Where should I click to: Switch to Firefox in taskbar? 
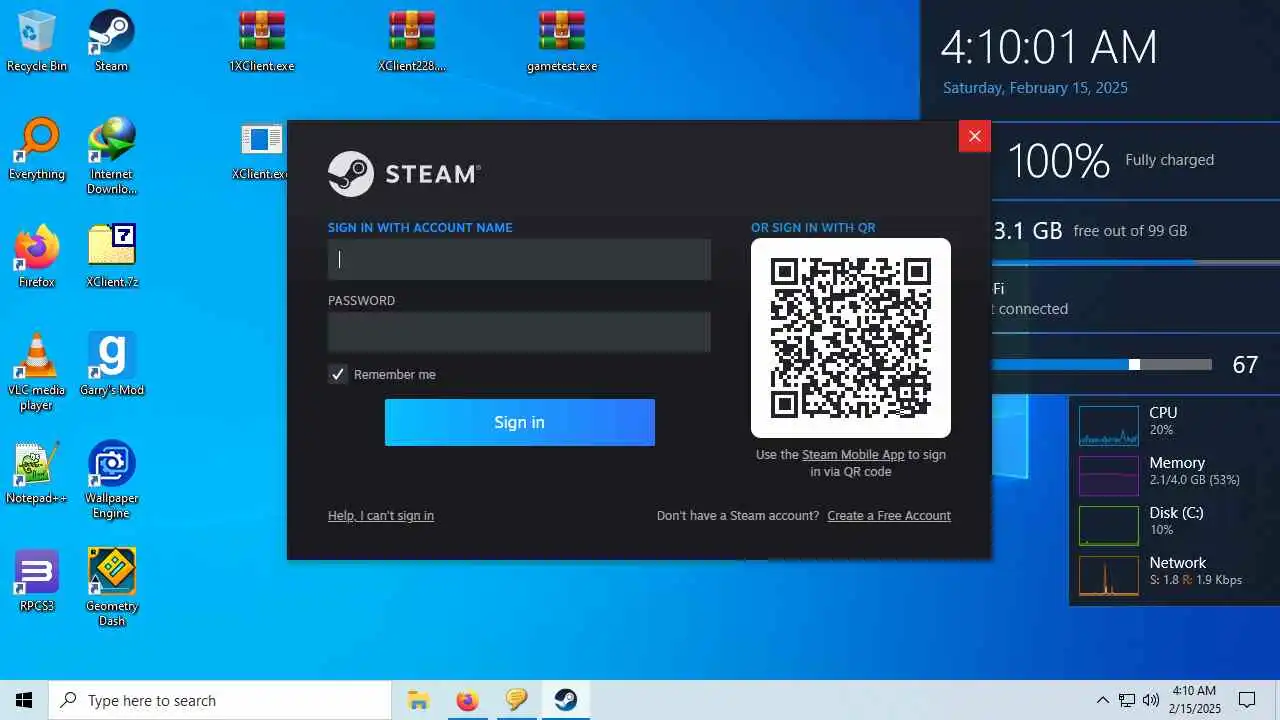point(467,700)
